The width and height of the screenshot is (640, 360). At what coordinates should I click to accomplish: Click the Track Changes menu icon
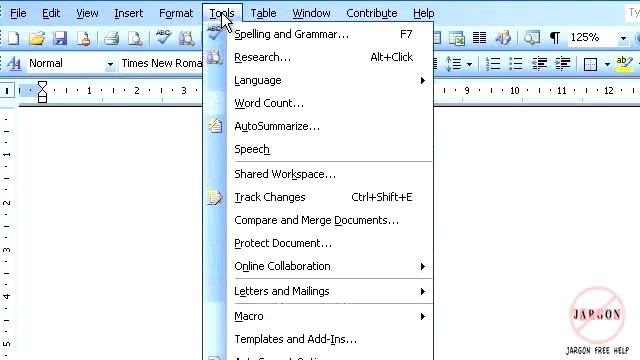[215, 197]
